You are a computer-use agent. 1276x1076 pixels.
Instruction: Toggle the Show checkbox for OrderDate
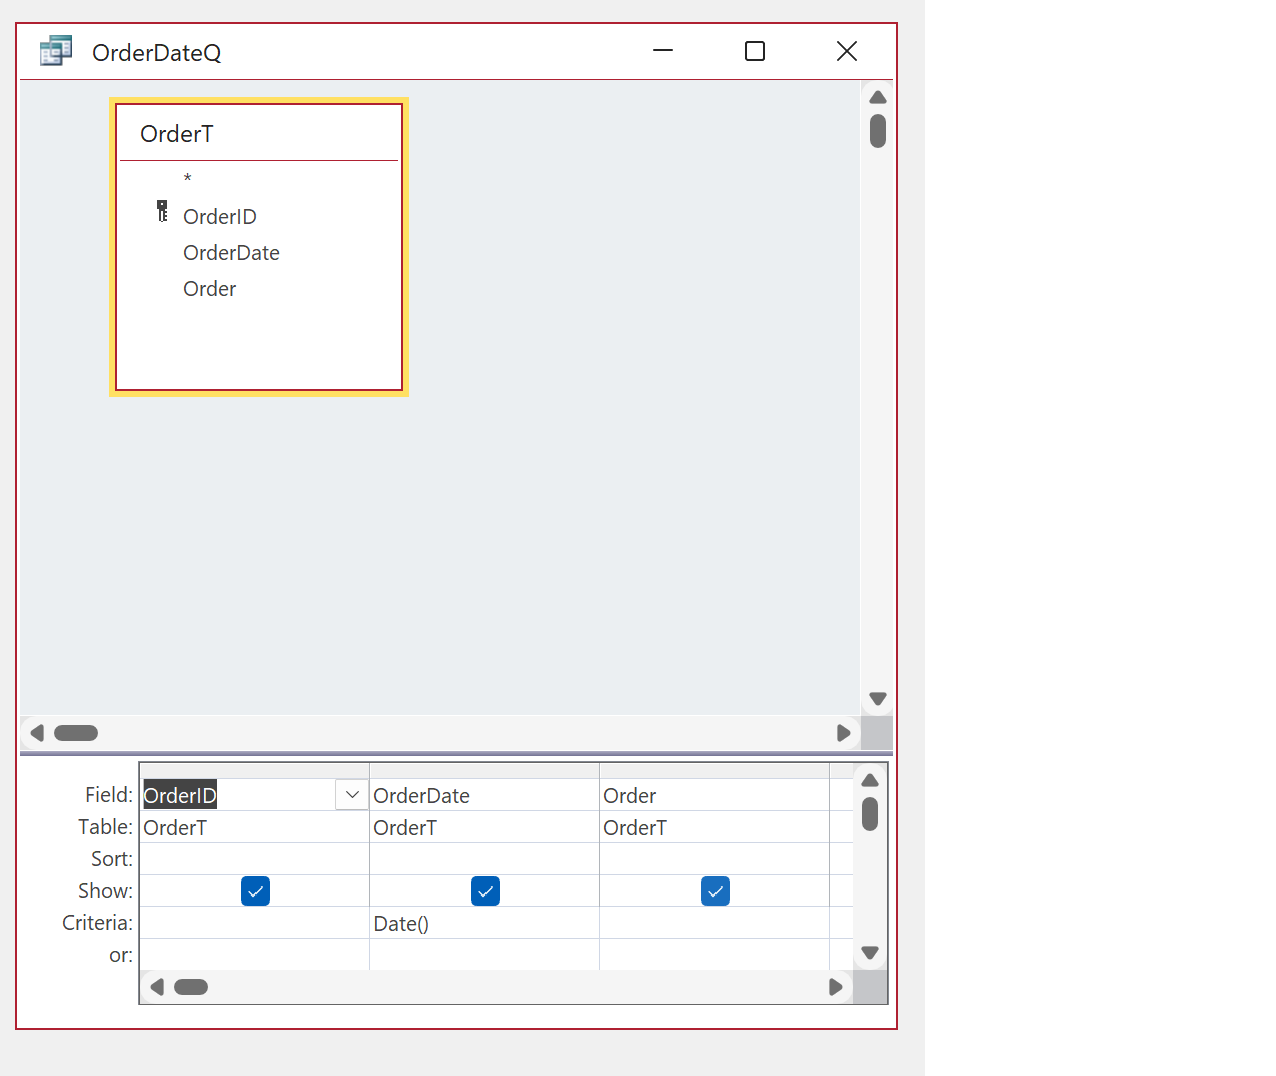coord(485,890)
